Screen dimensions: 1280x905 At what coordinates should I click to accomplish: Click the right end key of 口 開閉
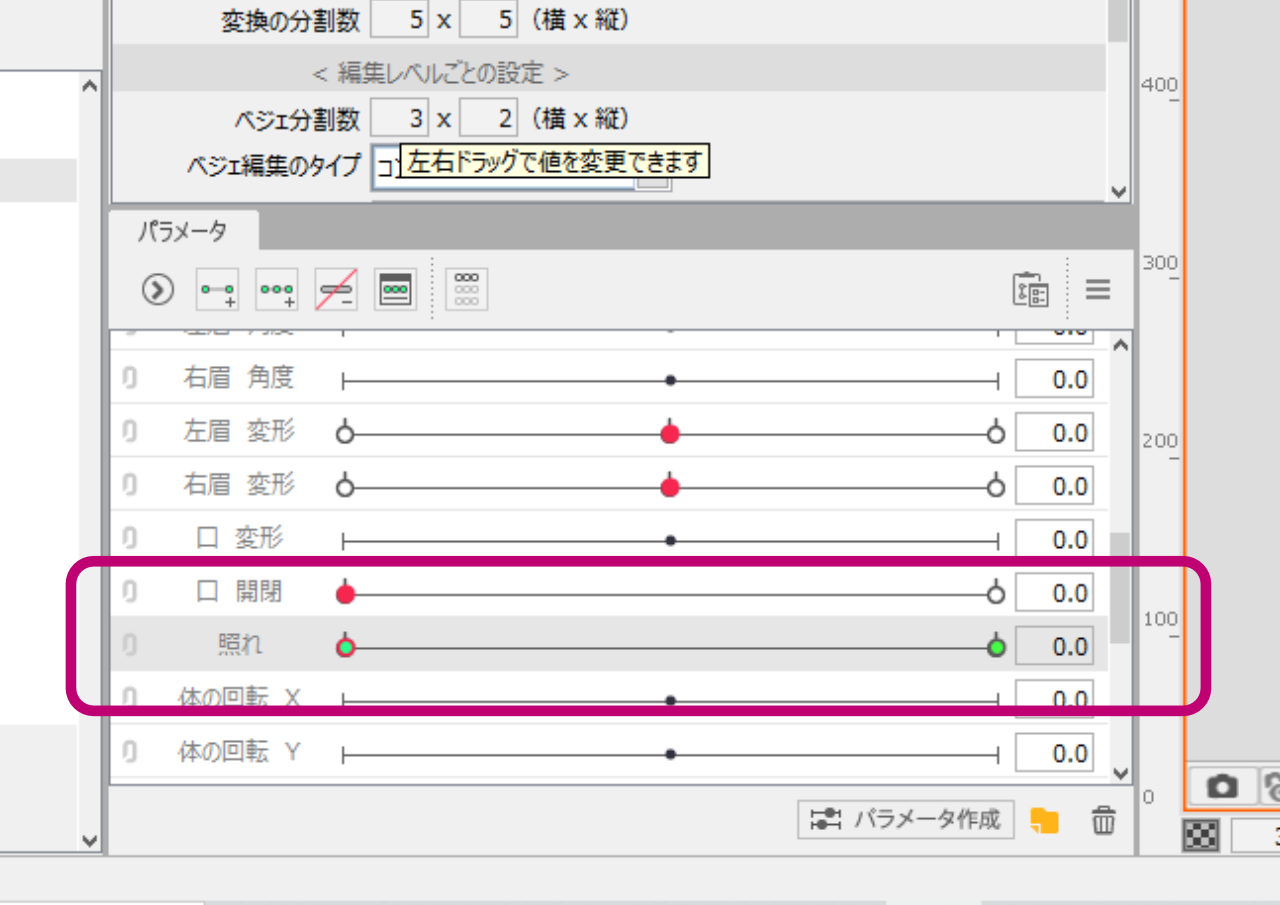995,594
